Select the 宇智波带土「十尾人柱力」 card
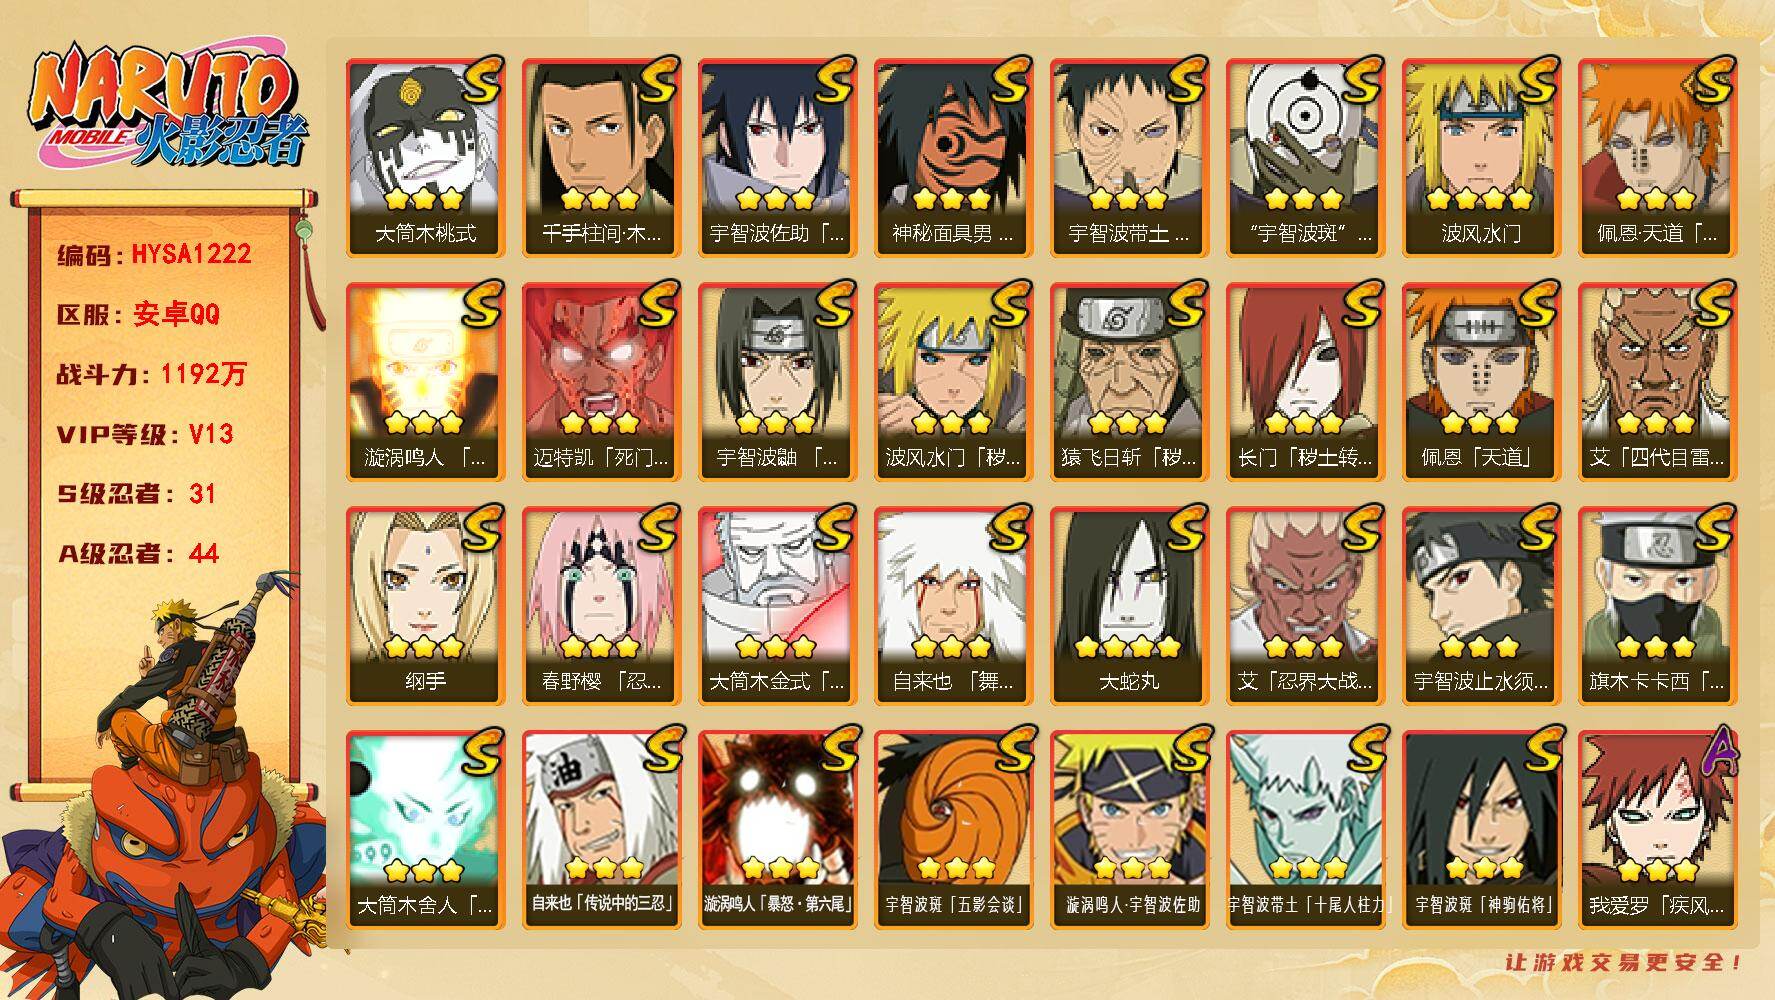 (x=1305, y=830)
